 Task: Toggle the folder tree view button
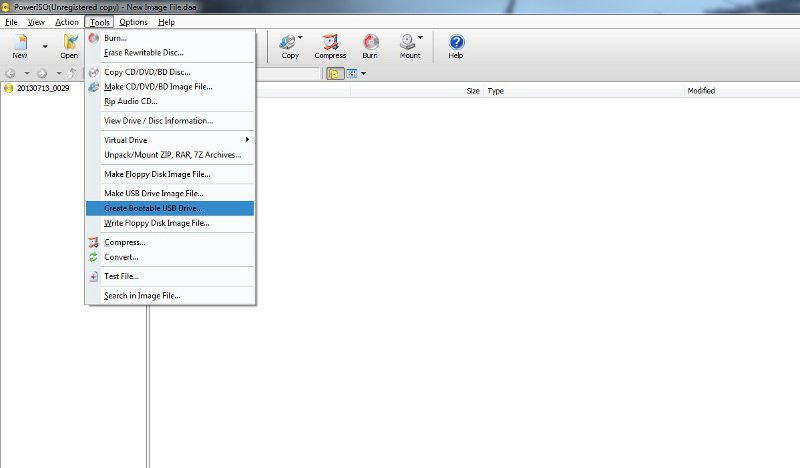click(x=334, y=73)
